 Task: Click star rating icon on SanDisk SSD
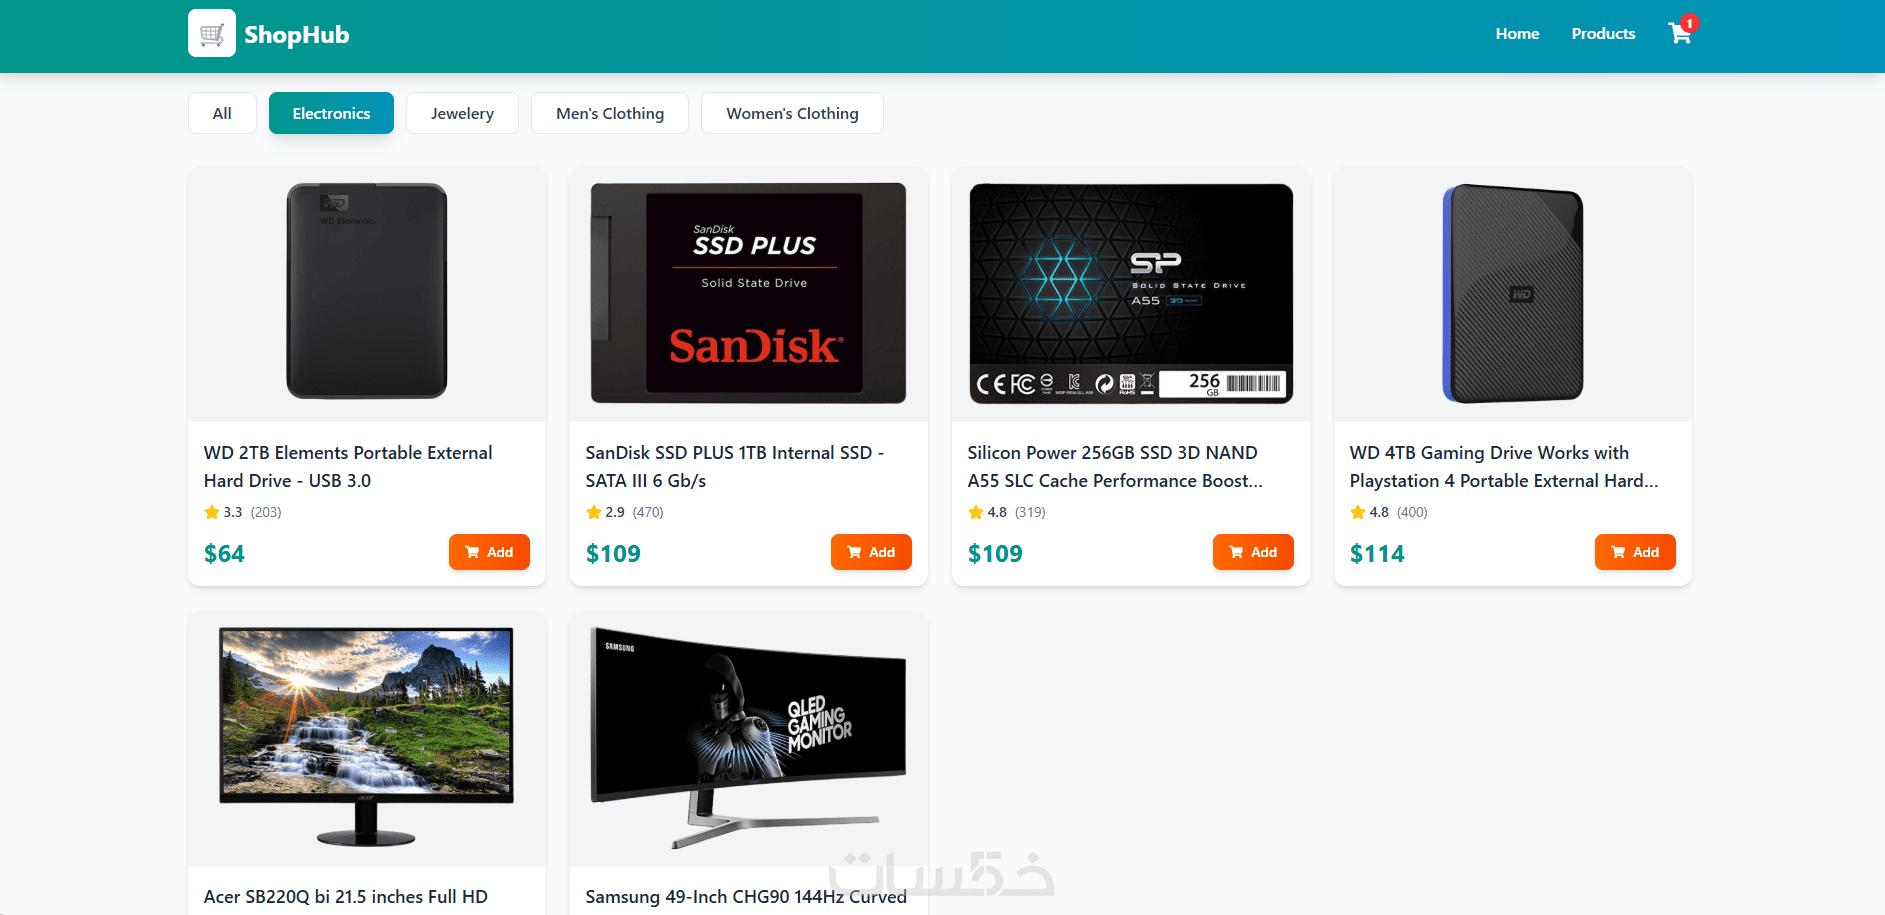[x=594, y=512]
